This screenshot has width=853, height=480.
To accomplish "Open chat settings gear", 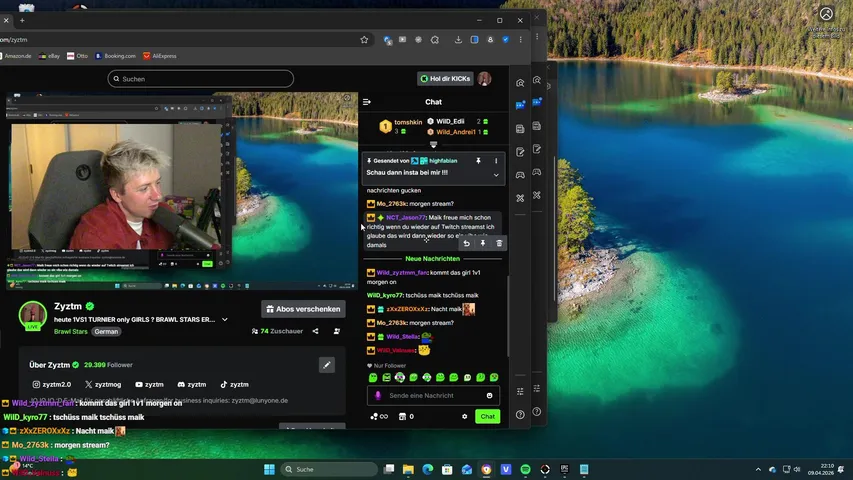I will coord(464,416).
